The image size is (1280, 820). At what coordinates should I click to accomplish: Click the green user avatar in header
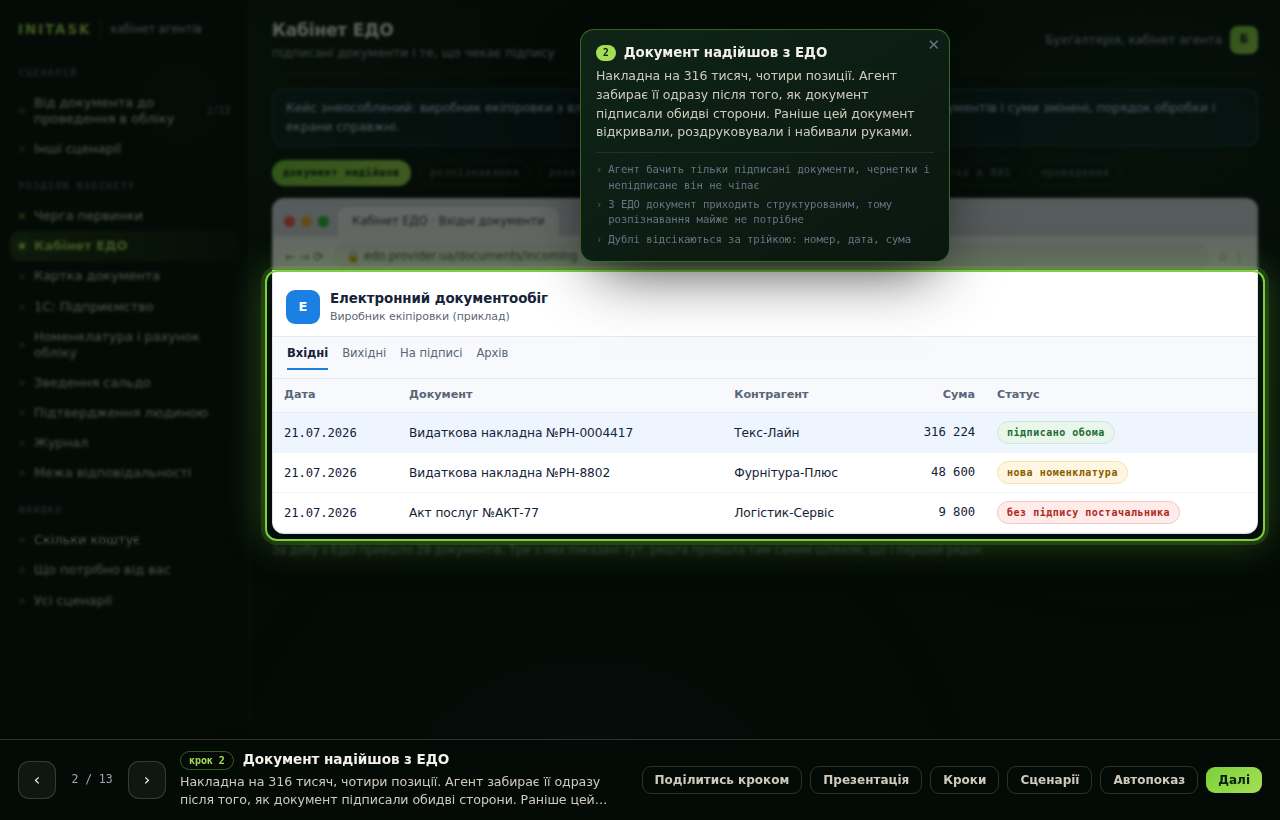tap(1244, 40)
